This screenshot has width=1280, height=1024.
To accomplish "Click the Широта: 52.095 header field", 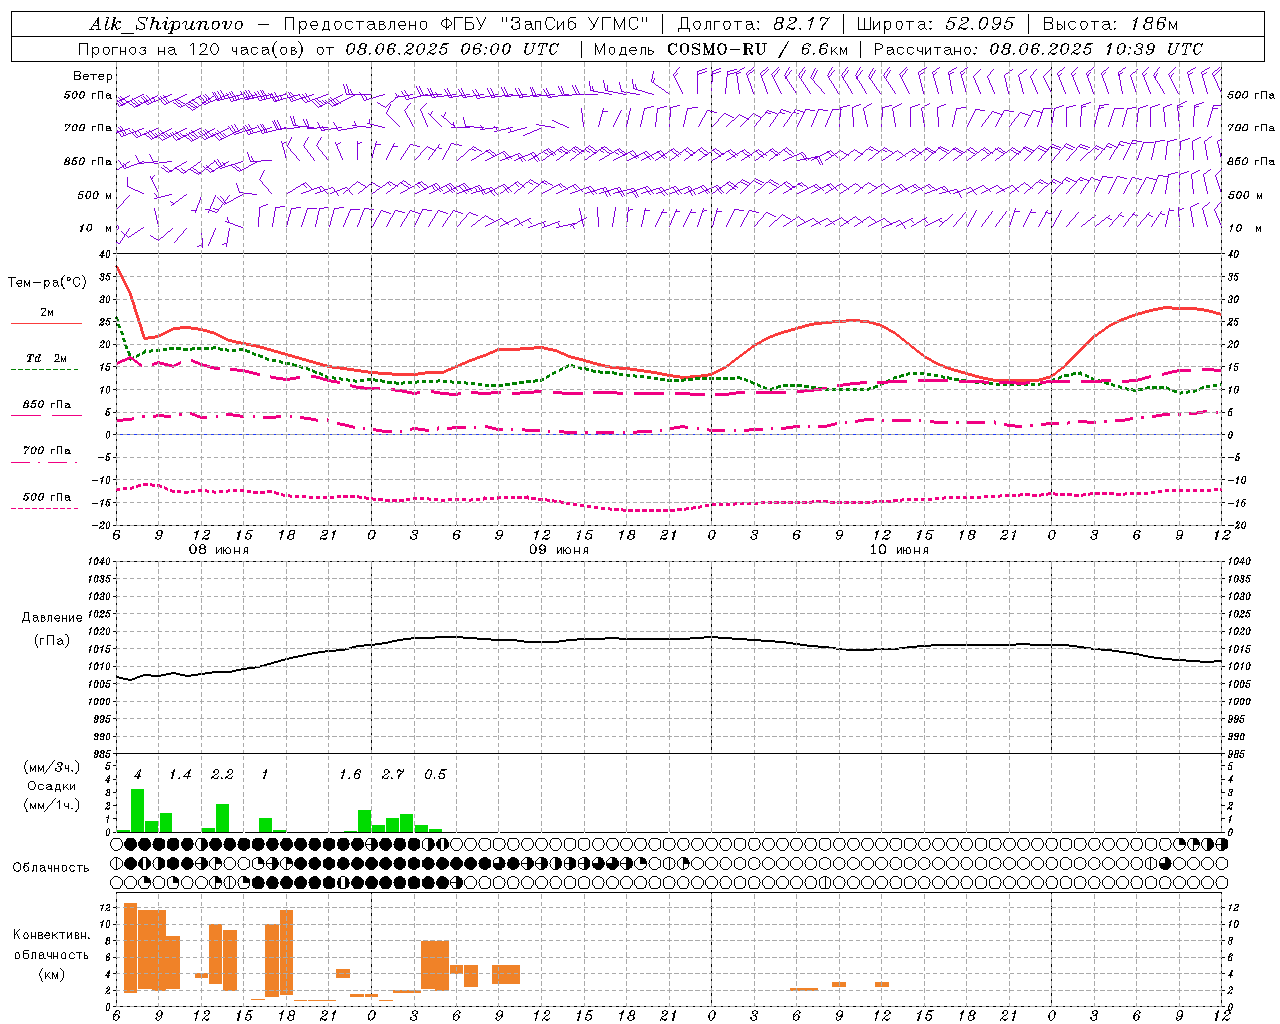I will pyautogui.click(x=936, y=24).
